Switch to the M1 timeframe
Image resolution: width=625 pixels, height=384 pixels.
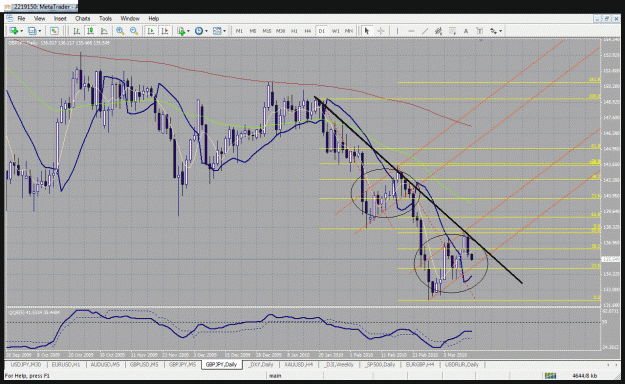(x=239, y=31)
